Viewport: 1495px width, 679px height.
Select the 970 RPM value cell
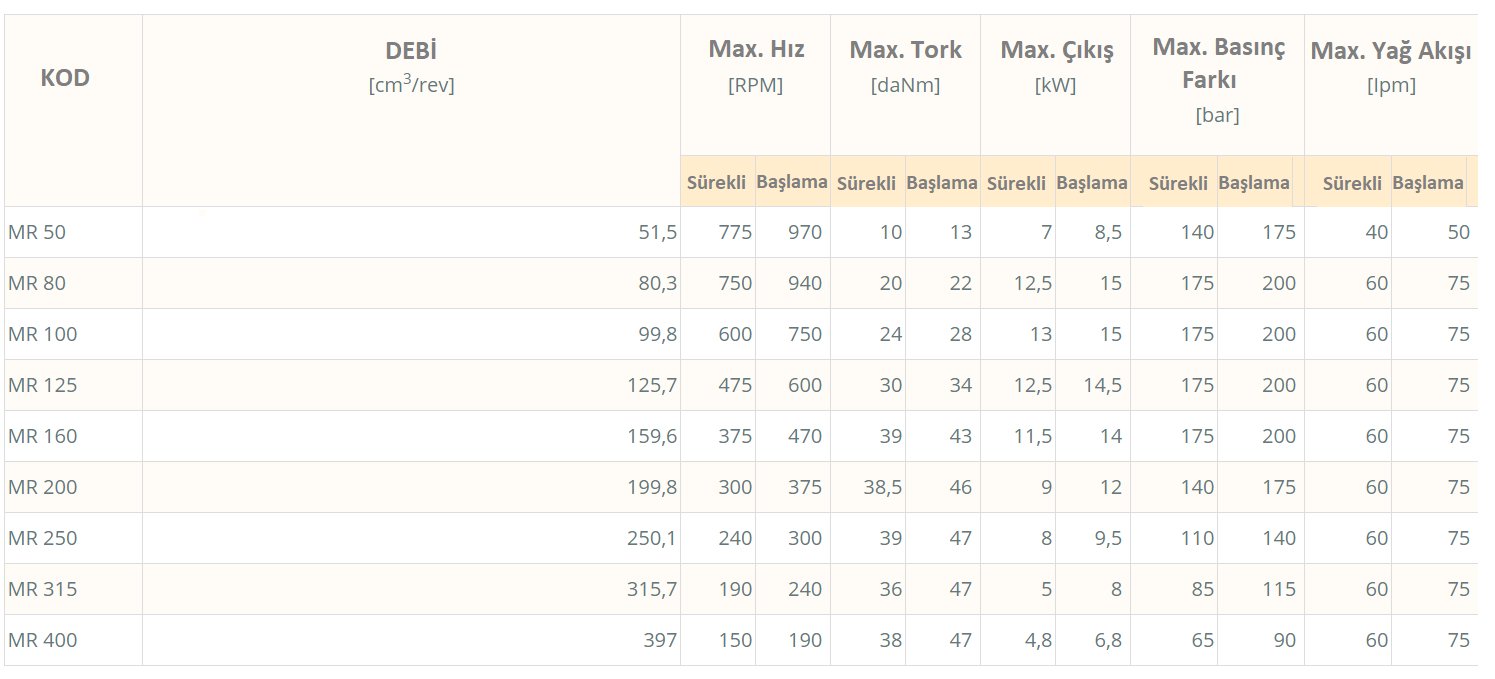pyautogui.click(x=804, y=233)
